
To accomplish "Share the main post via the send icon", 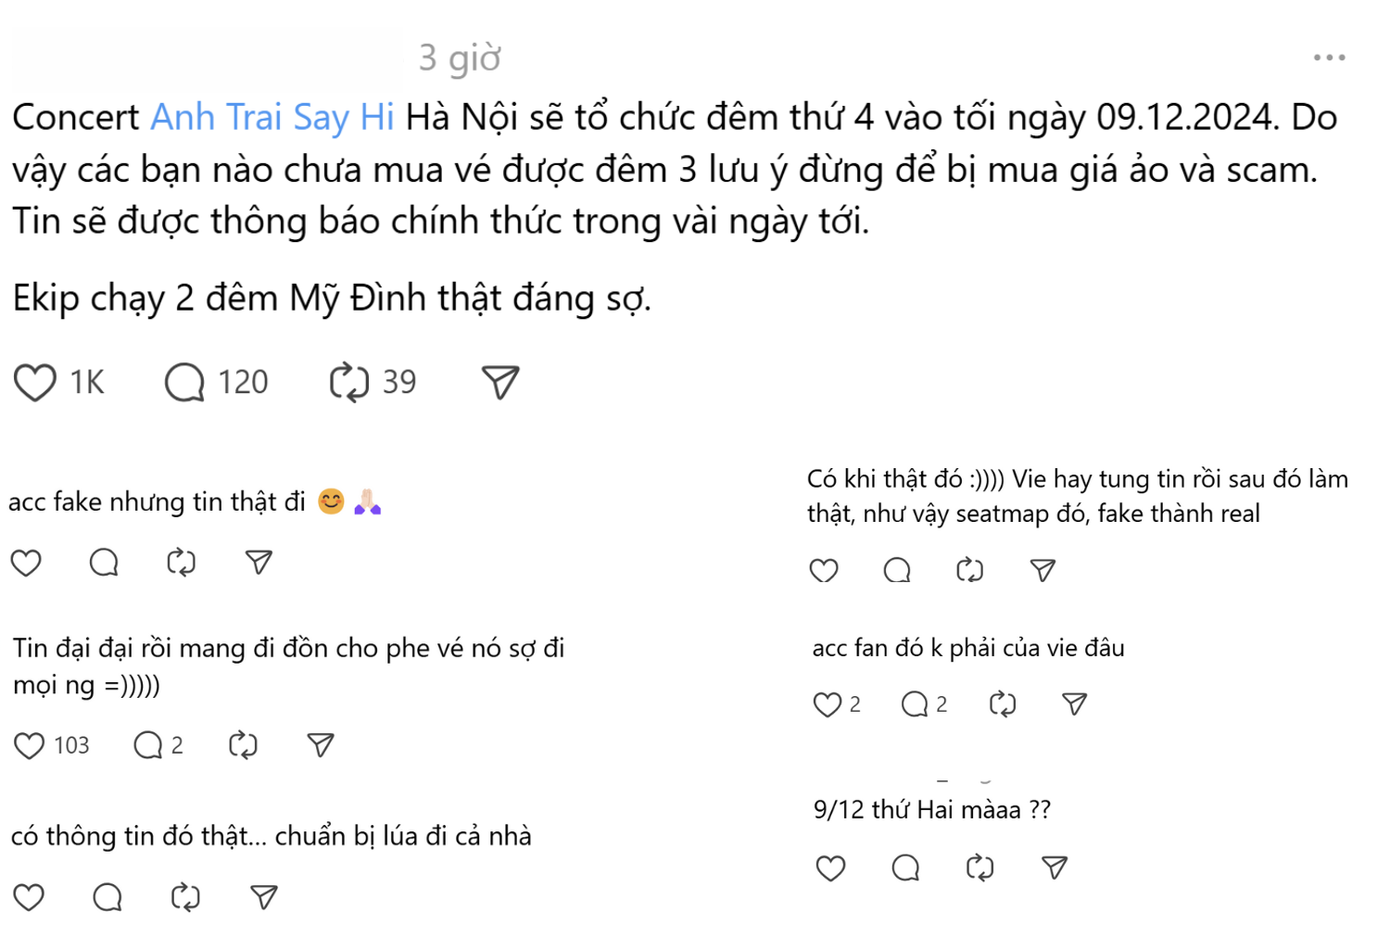I will point(499,381).
